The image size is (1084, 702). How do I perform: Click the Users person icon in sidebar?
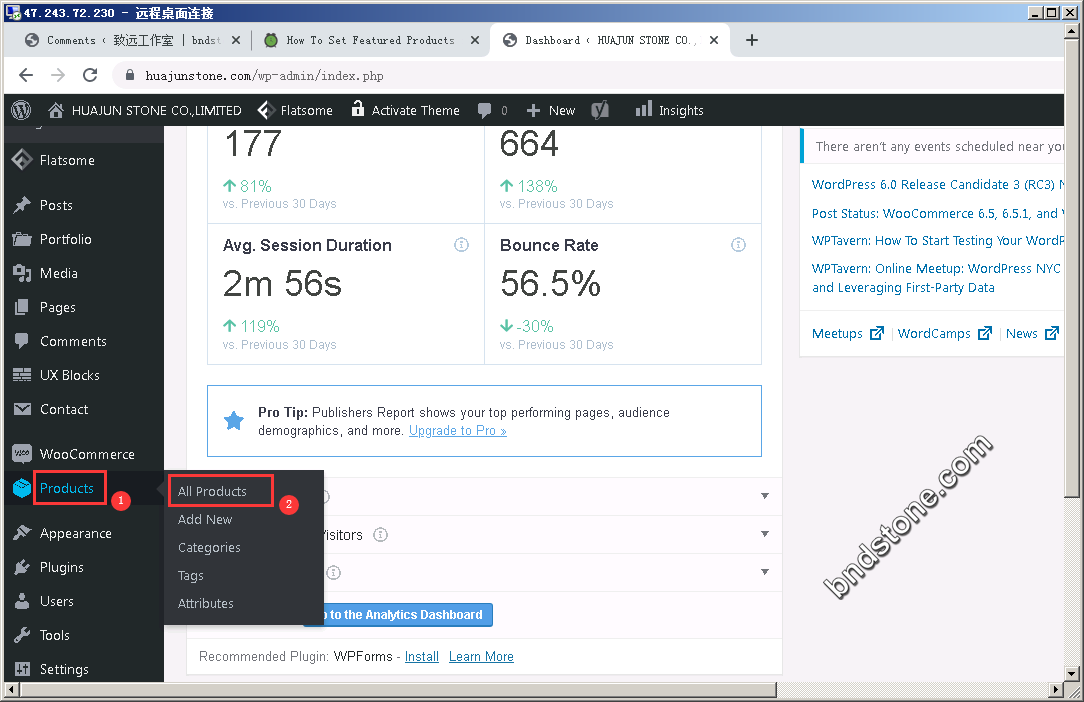(x=22, y=601)
